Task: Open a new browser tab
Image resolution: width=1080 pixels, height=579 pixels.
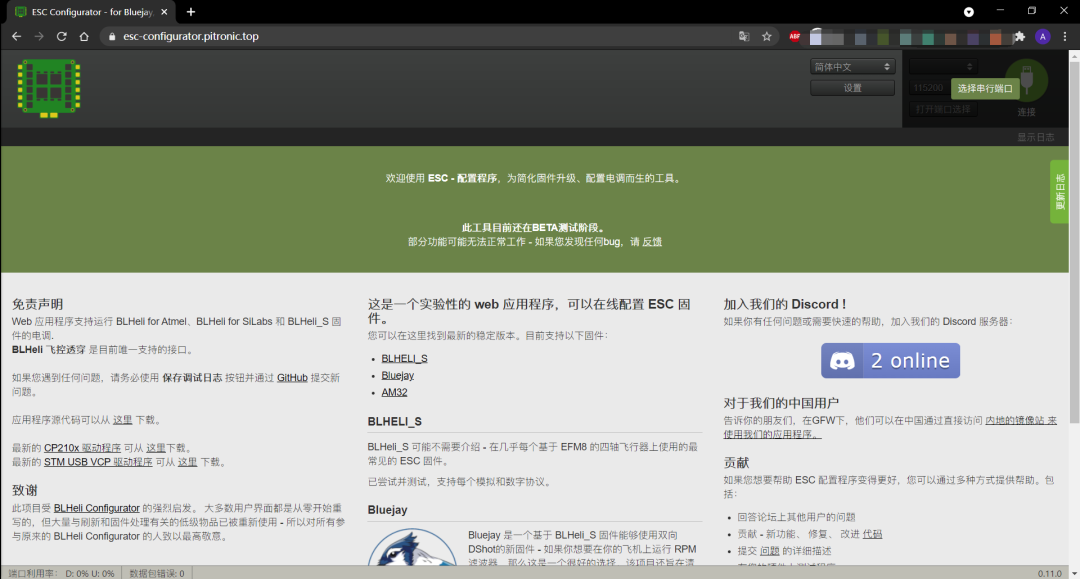Action: pyautogui.click(x=191, y=12)
